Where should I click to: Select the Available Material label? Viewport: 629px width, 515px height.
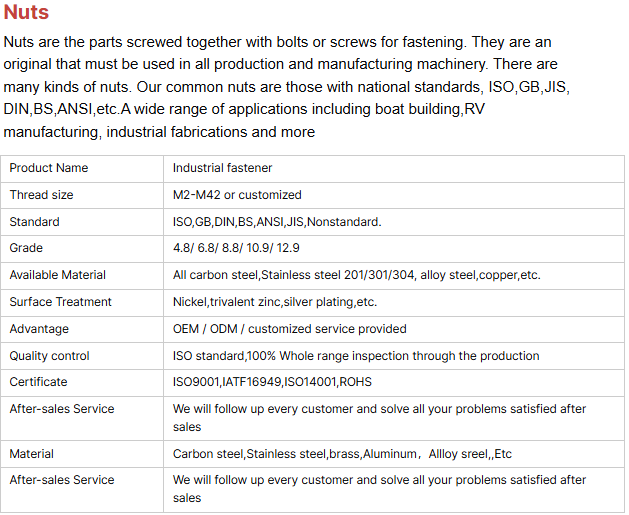tap(58, 275)
